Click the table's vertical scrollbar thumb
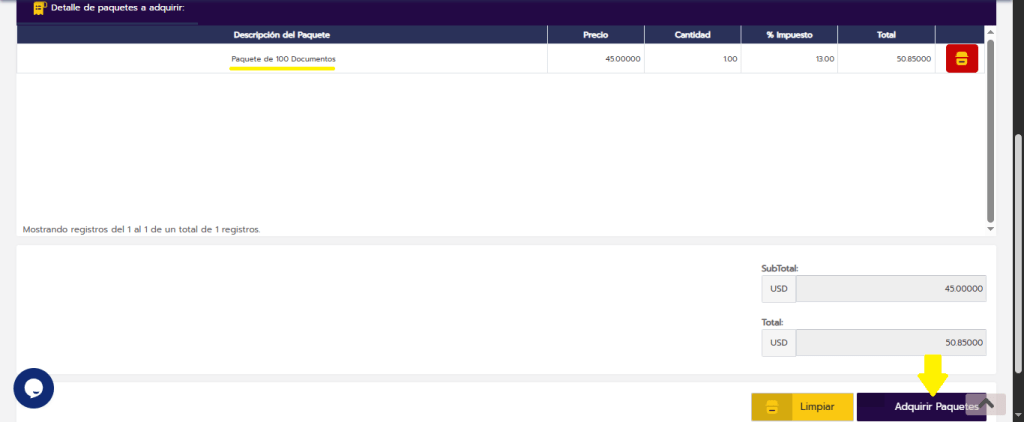1024x422 pixels. pyautogui.click(x=990, y=130)
